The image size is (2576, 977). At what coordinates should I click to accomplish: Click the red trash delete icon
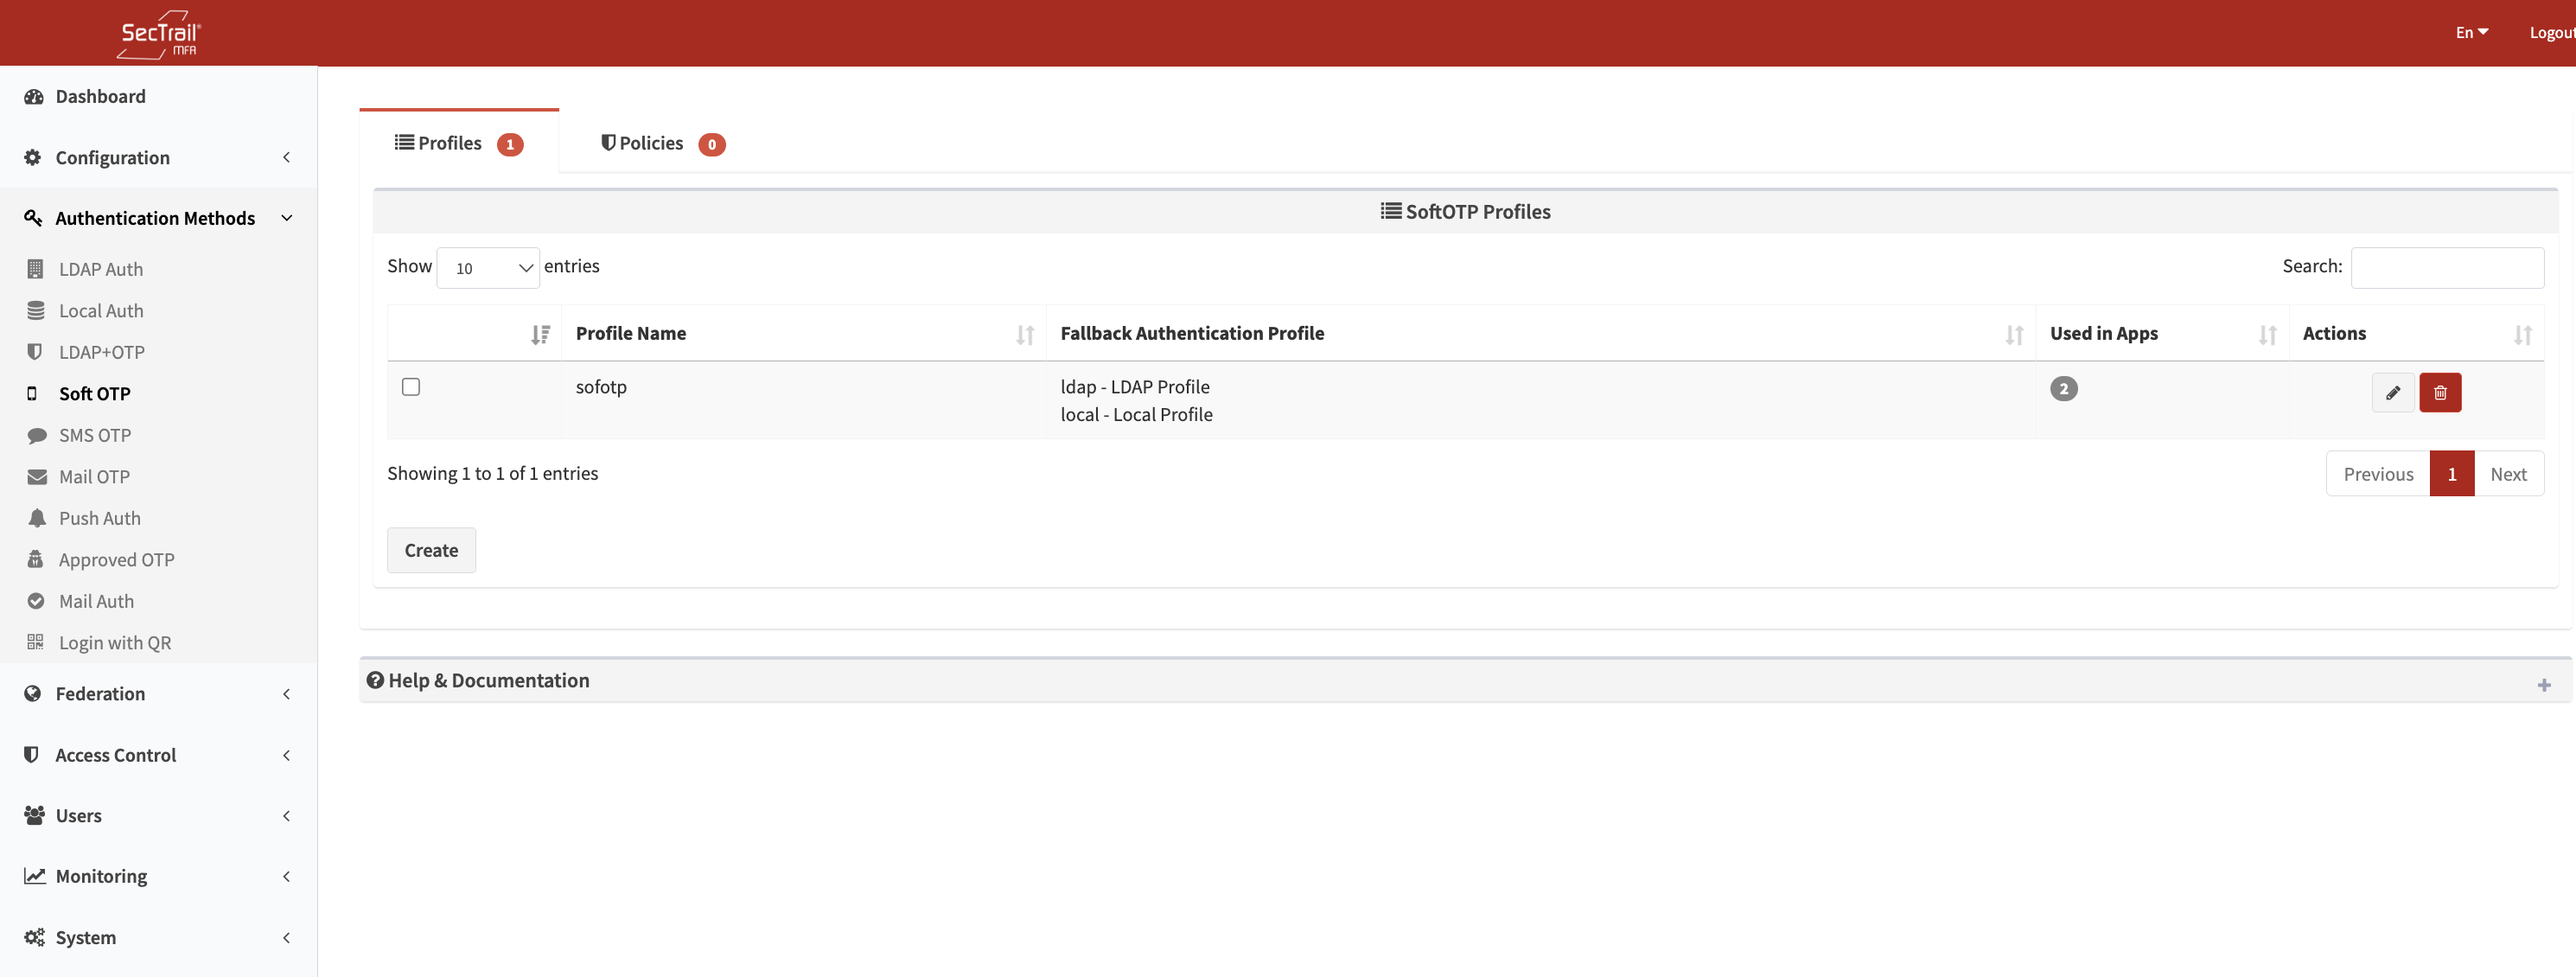pos(2439,392)
